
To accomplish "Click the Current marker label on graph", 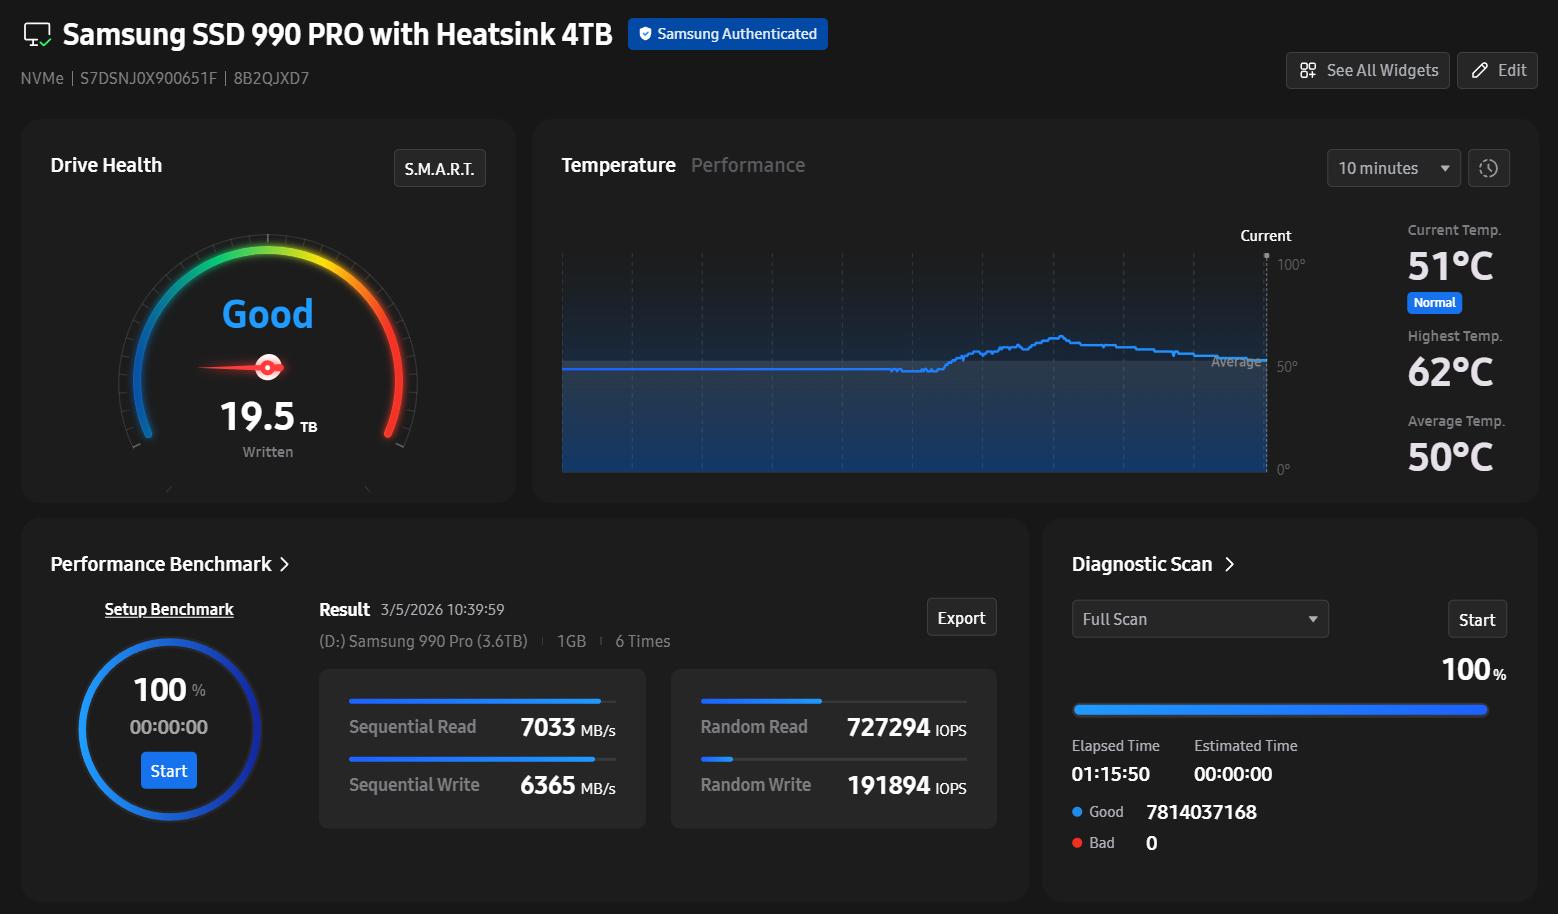I will (x=1266, y=236).
